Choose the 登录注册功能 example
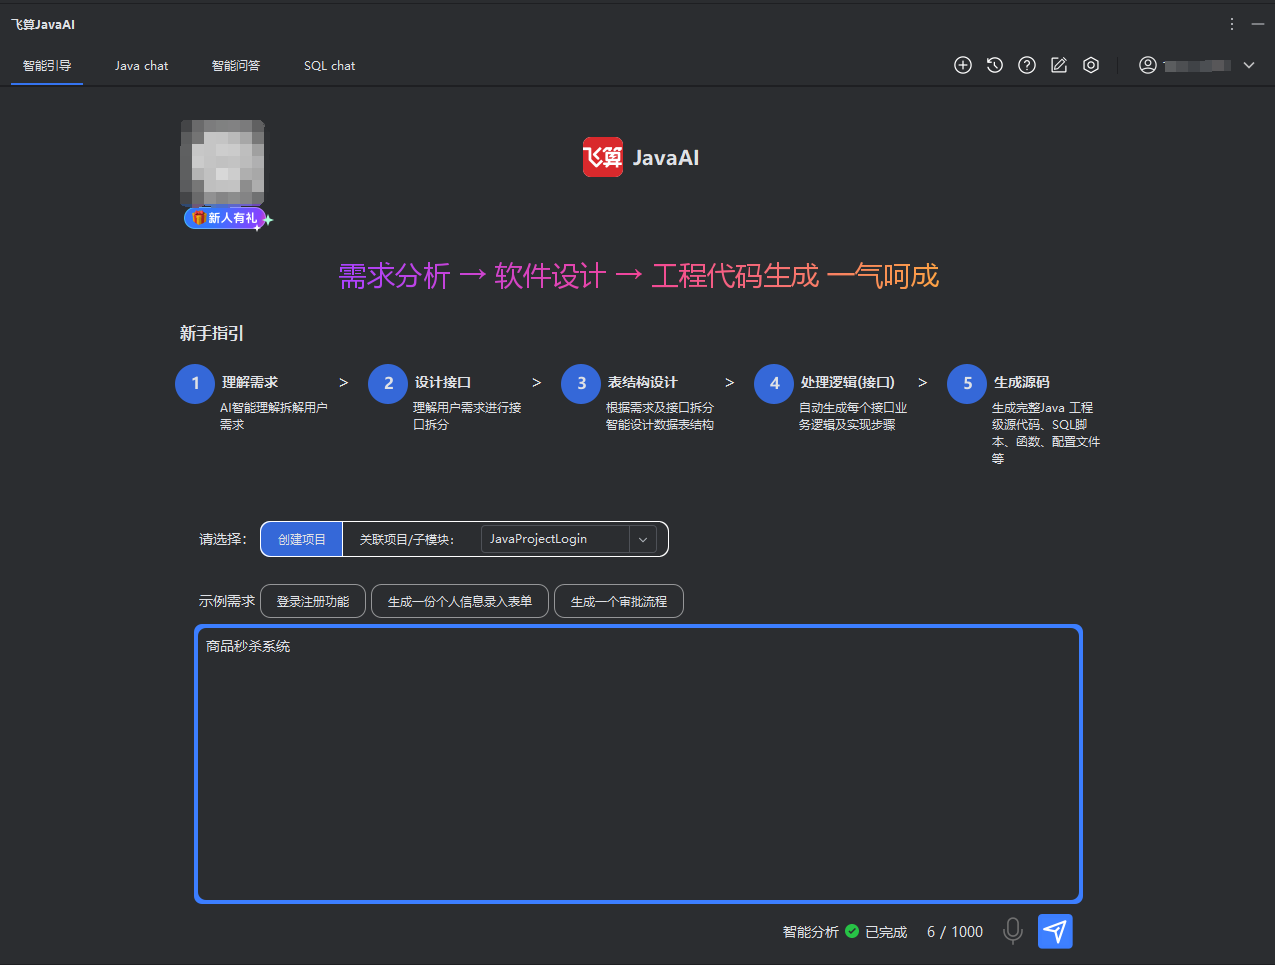1275x965 pixels. pyautogui.click(x=313, y=601)
